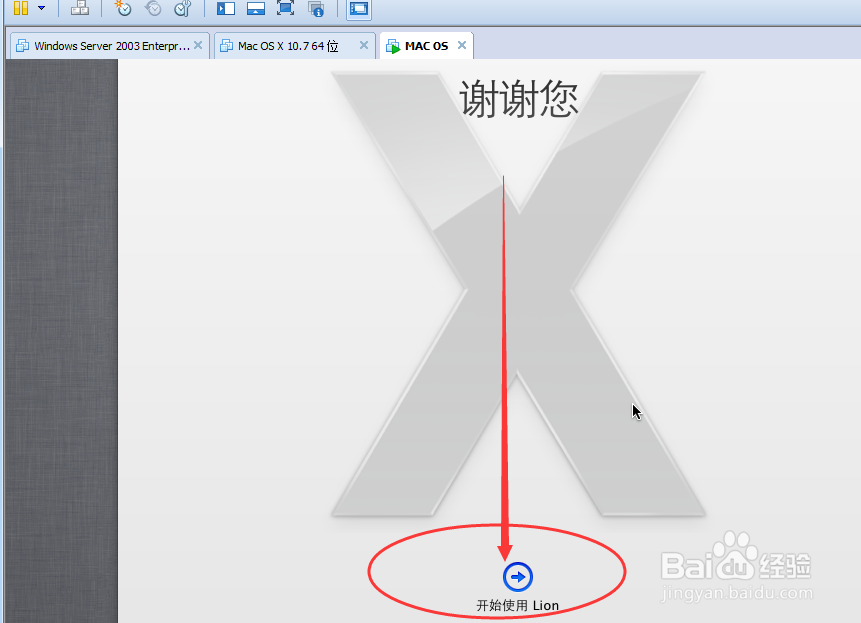This screenshot has height=623, width=861.
Task: Enter full screen mode
Action: pyautogui.click(x=286, y=8)
